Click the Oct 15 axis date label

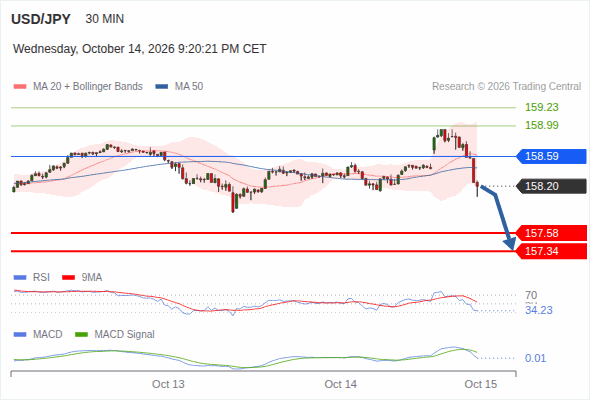tap(481, 384)
